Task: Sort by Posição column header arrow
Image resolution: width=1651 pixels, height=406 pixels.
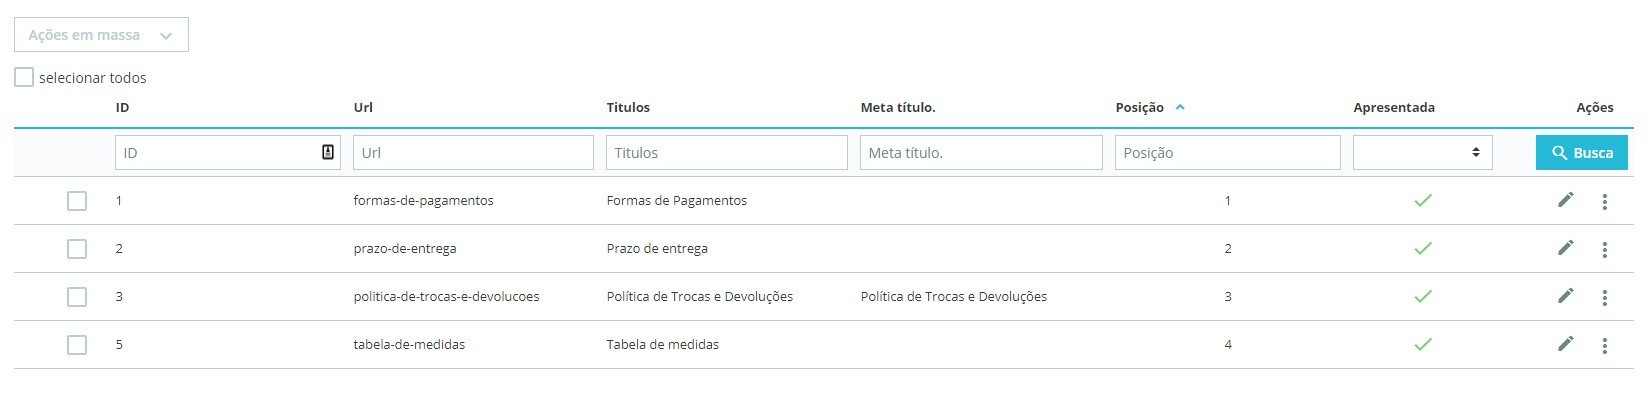Action: coord(1180,107)
